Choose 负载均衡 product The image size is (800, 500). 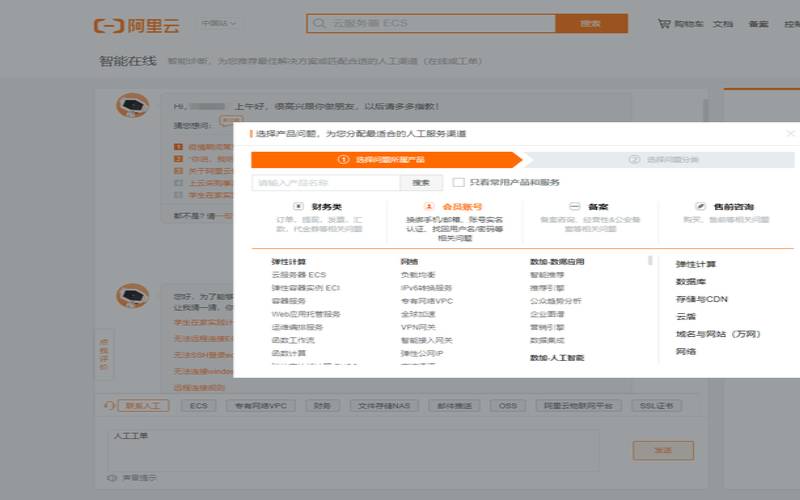(418, 274)
